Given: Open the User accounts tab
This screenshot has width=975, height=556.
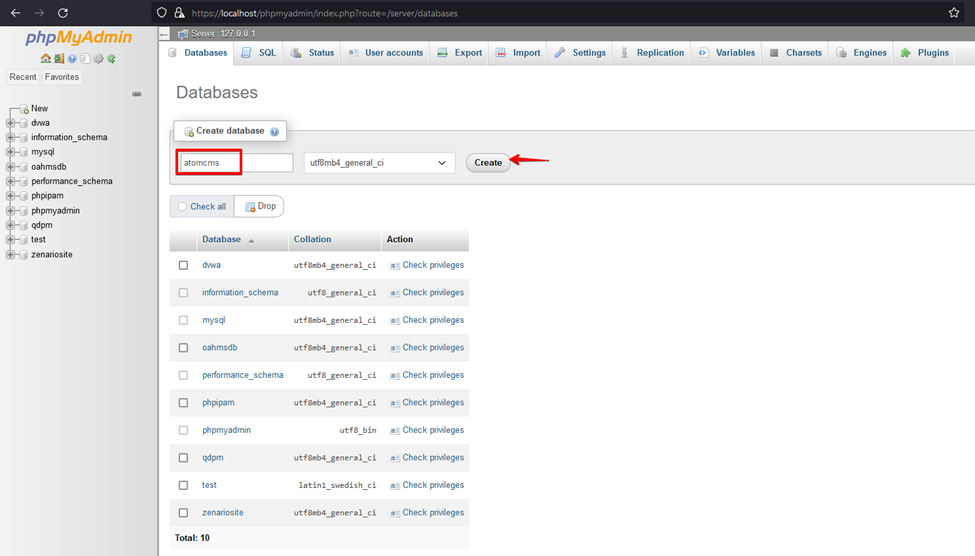Looking at the screenshot, I should click(x=386, y=53).
